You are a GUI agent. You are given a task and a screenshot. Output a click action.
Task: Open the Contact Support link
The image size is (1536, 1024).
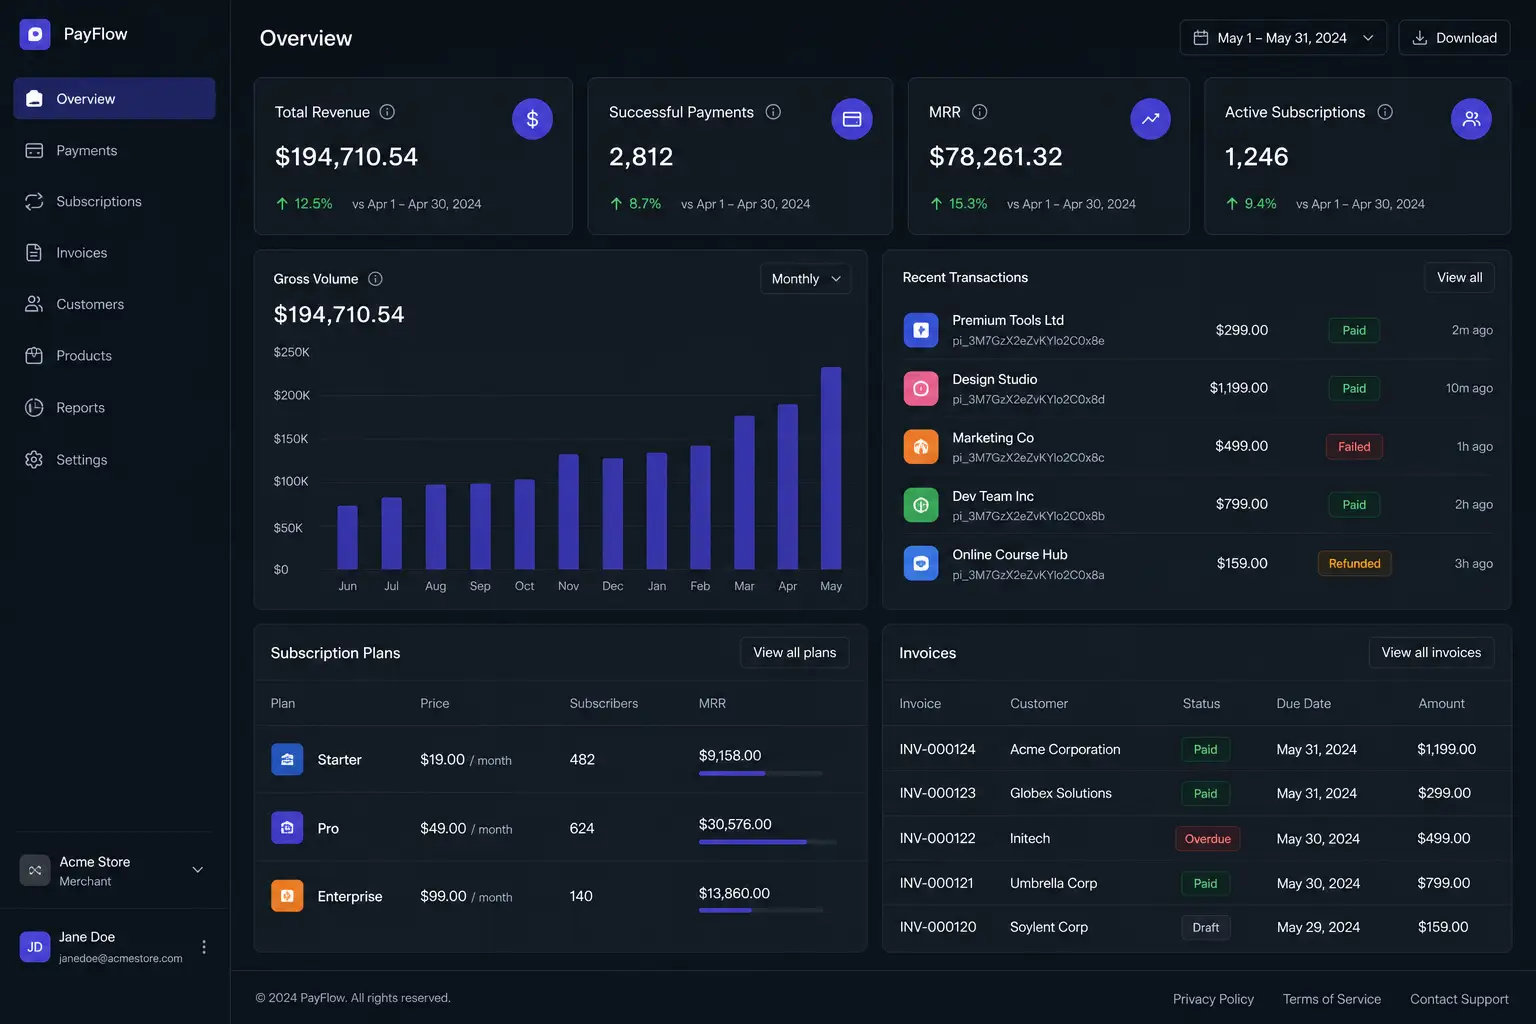pos(1459,999)
